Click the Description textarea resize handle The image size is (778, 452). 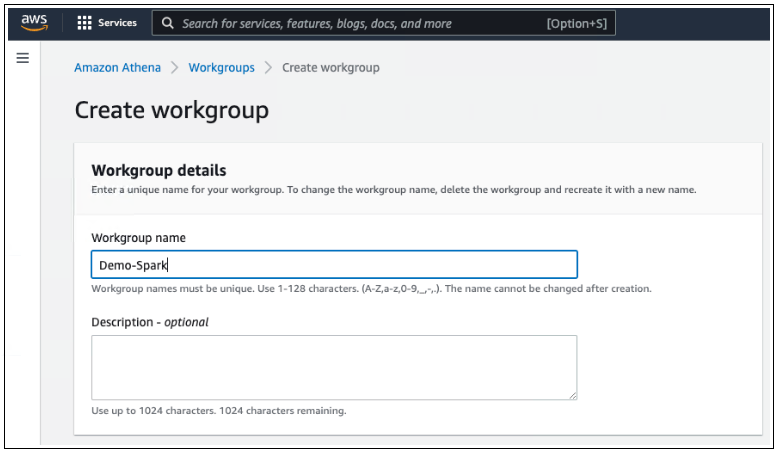pyautogui.click(x=572, y=395)
